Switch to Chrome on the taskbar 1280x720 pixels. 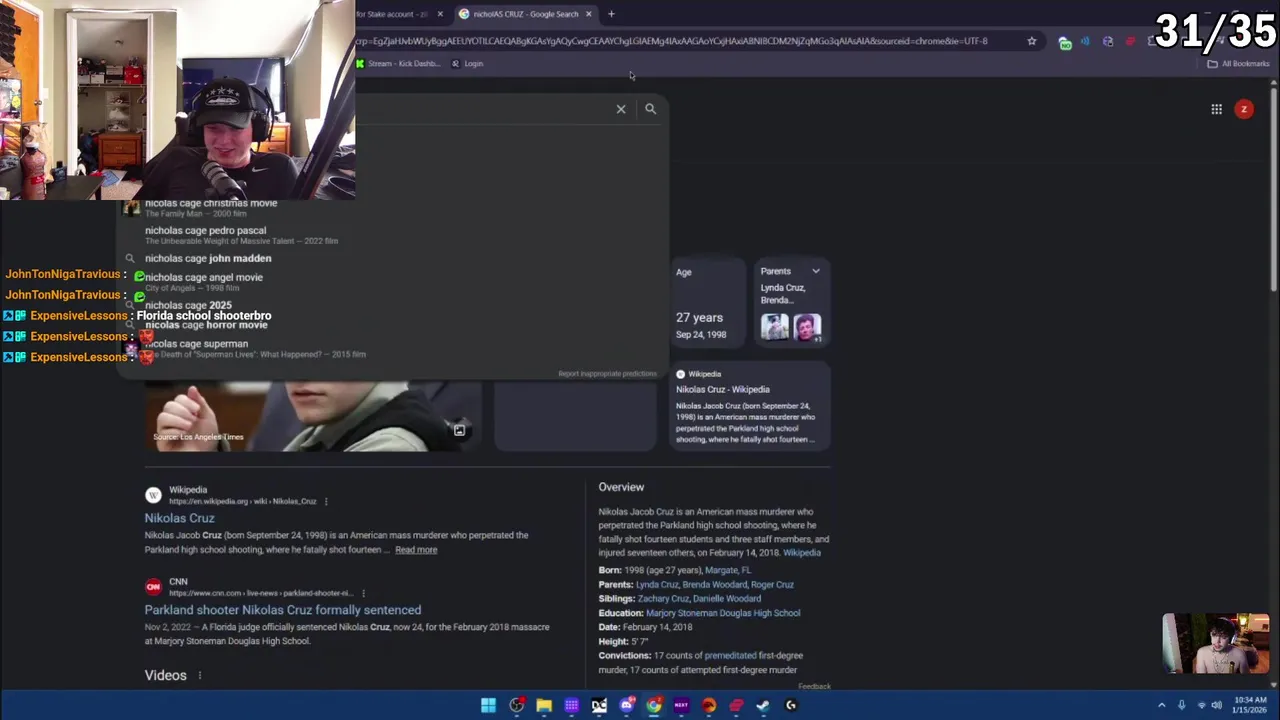(x=653, y=705)
